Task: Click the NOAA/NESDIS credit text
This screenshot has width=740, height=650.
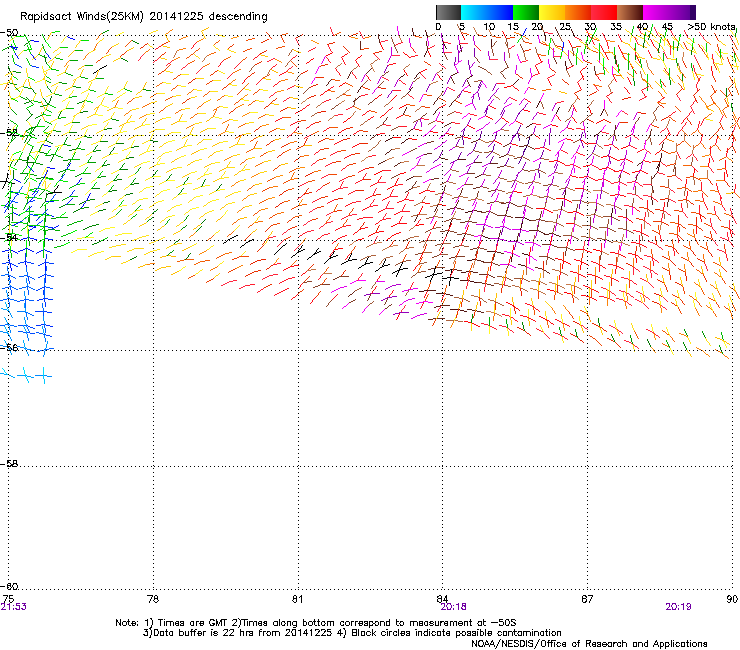Action: [589, 643]
